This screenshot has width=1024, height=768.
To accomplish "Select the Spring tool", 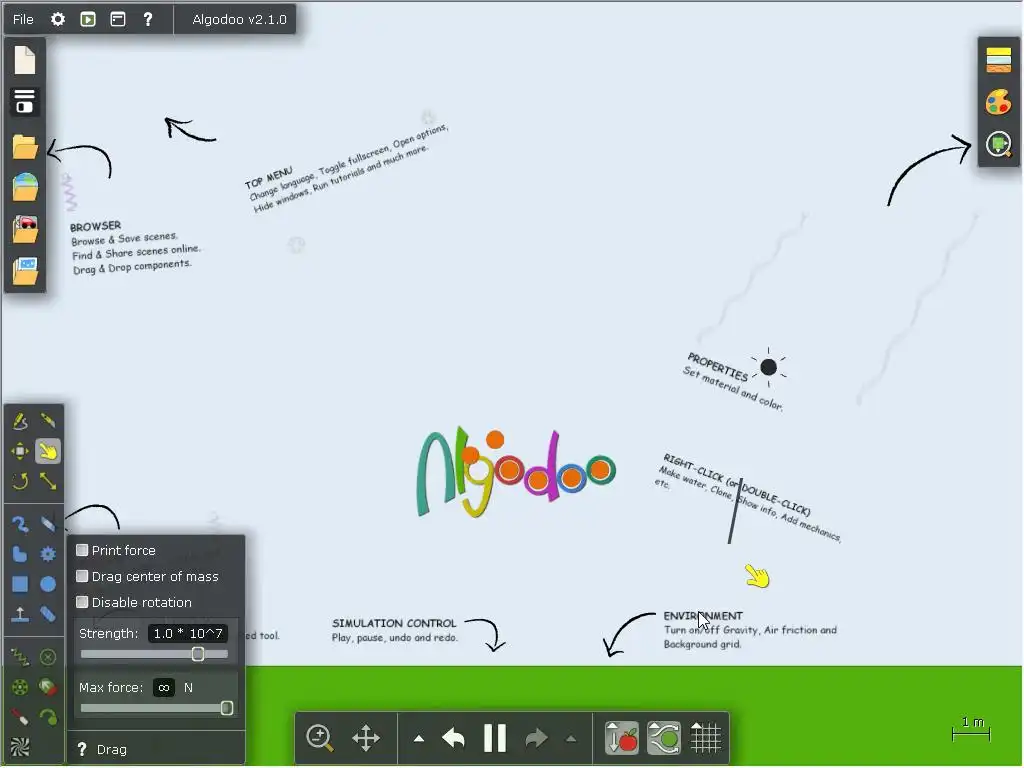I will pos(20,658).
